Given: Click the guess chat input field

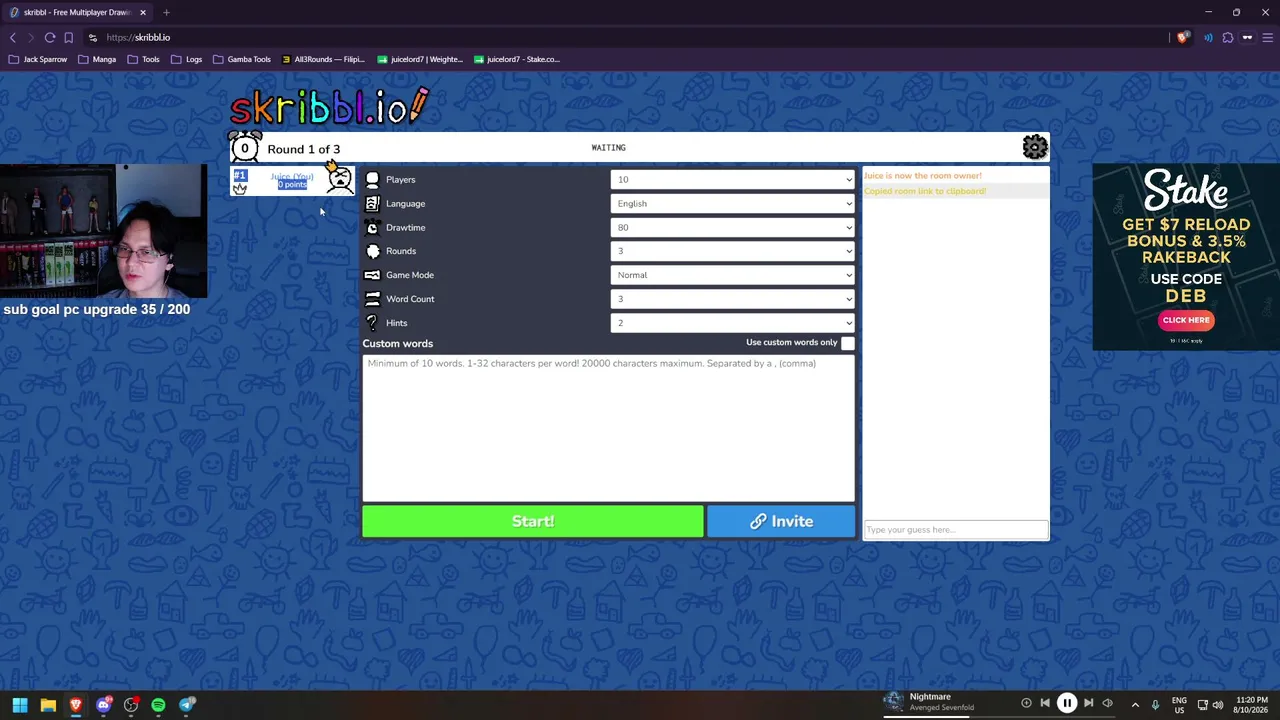Looking at the screenshot, I should point(956,530).
